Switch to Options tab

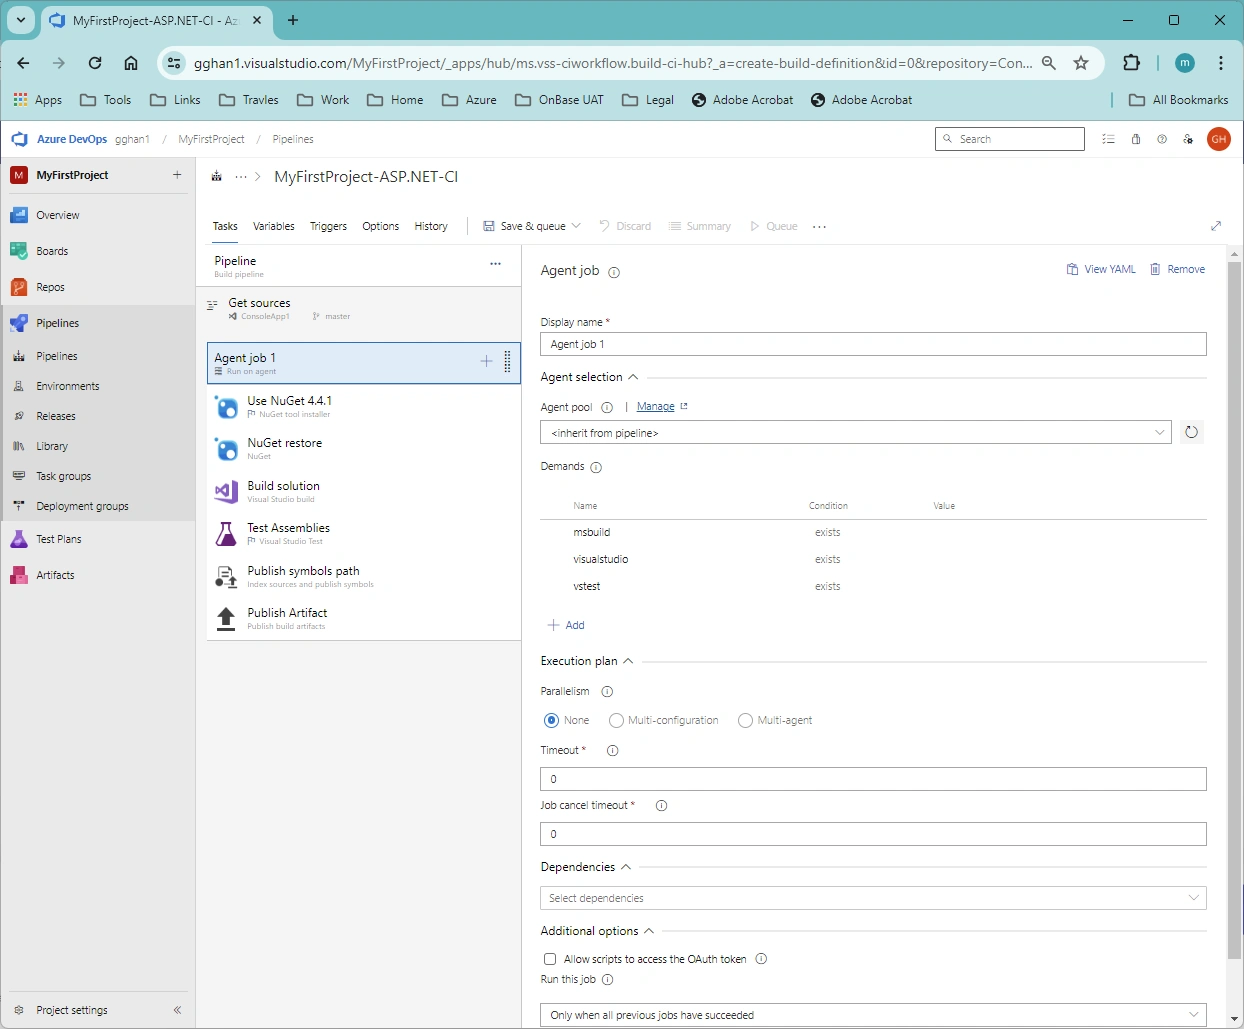tap(380, 226)
